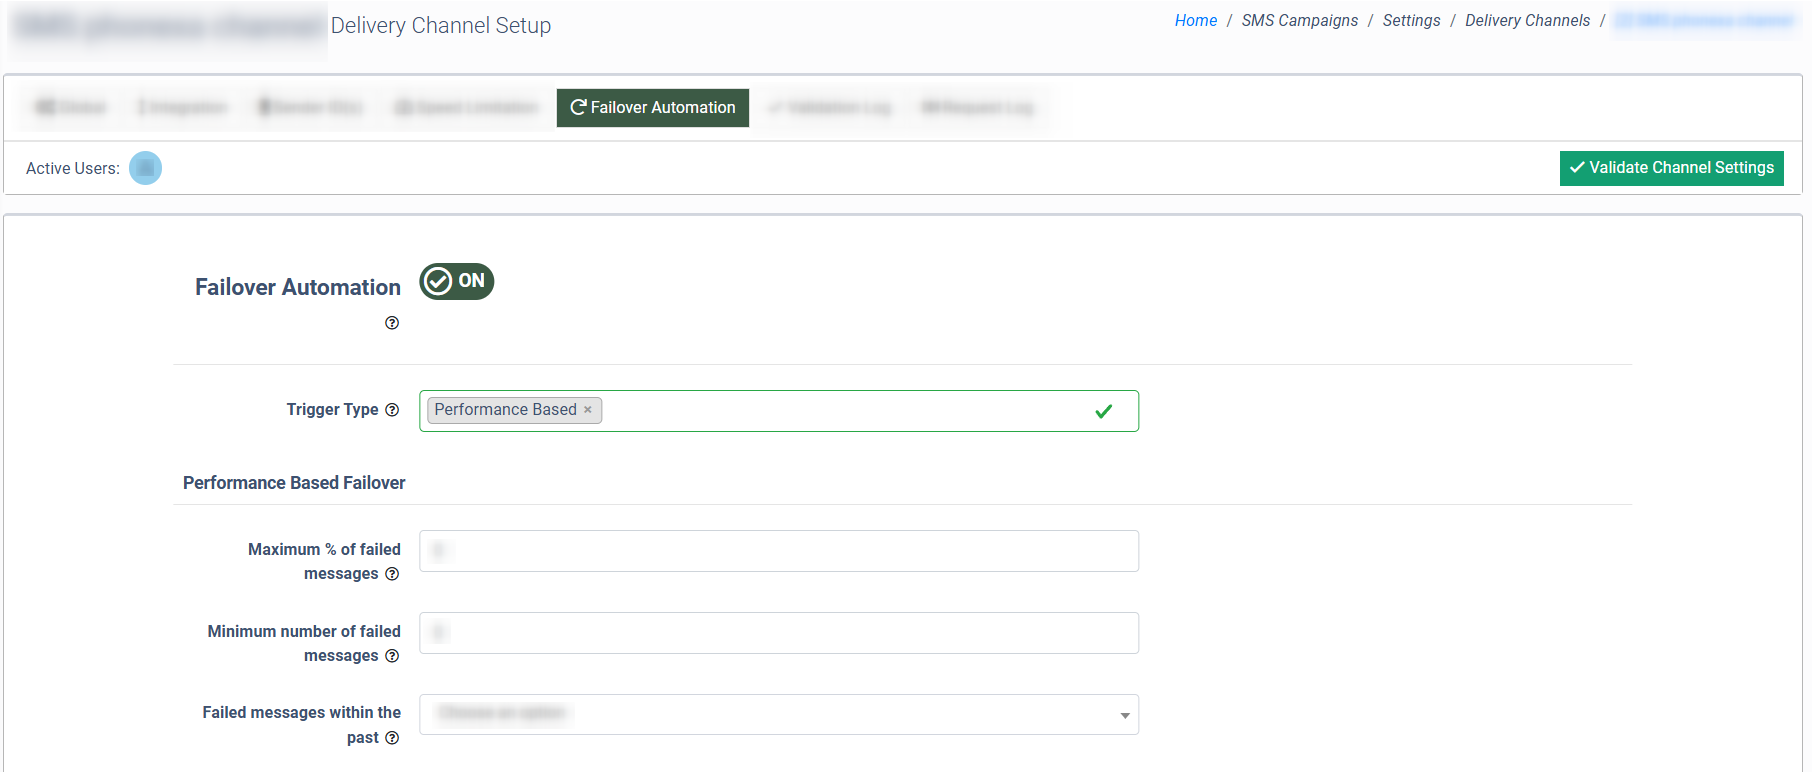Click the Performance Based tag label

505,410
